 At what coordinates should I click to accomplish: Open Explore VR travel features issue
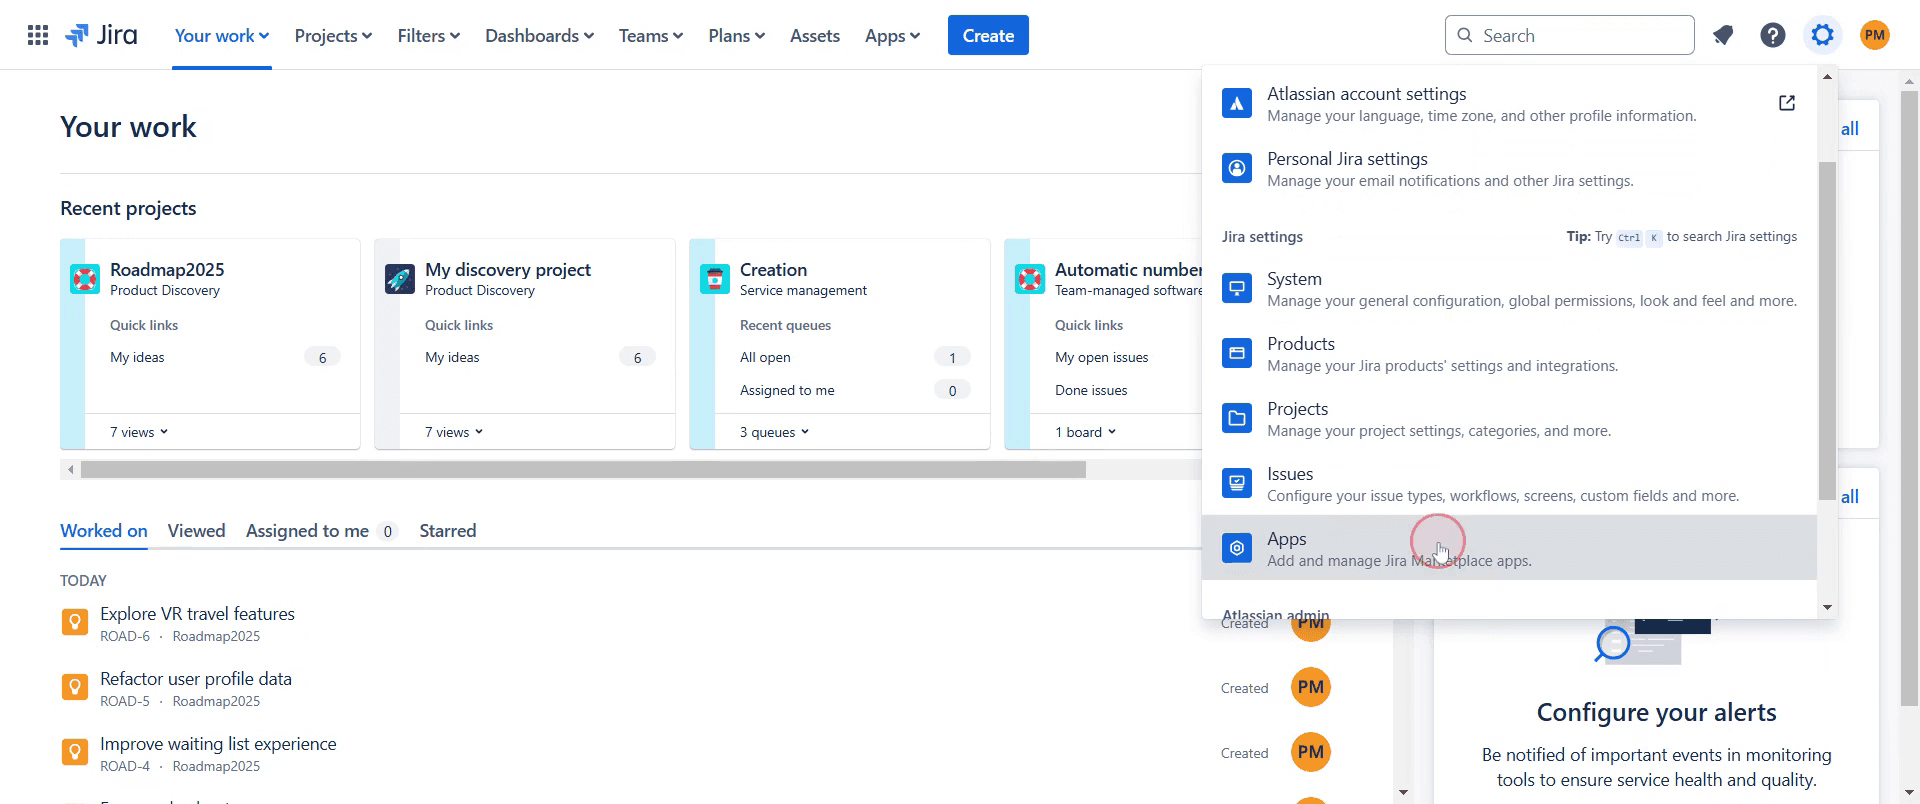[197, 614]
